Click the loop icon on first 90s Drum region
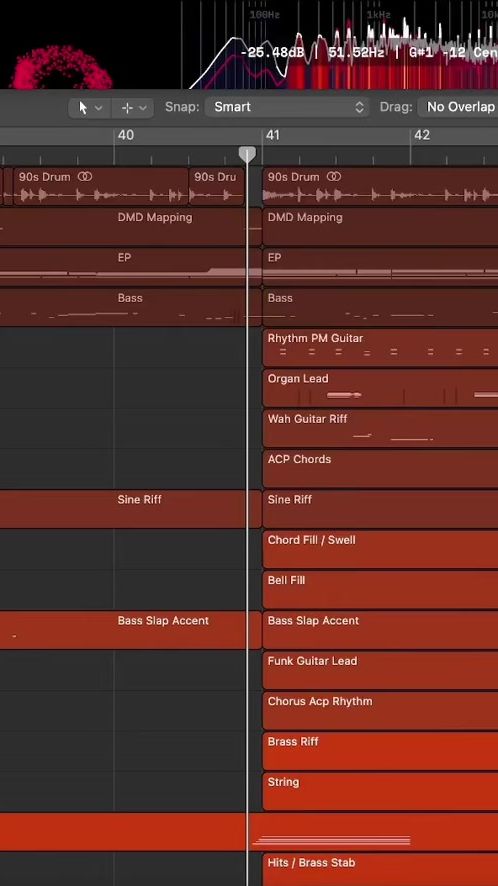Screen dimensions: 498x886 [85, 177]
